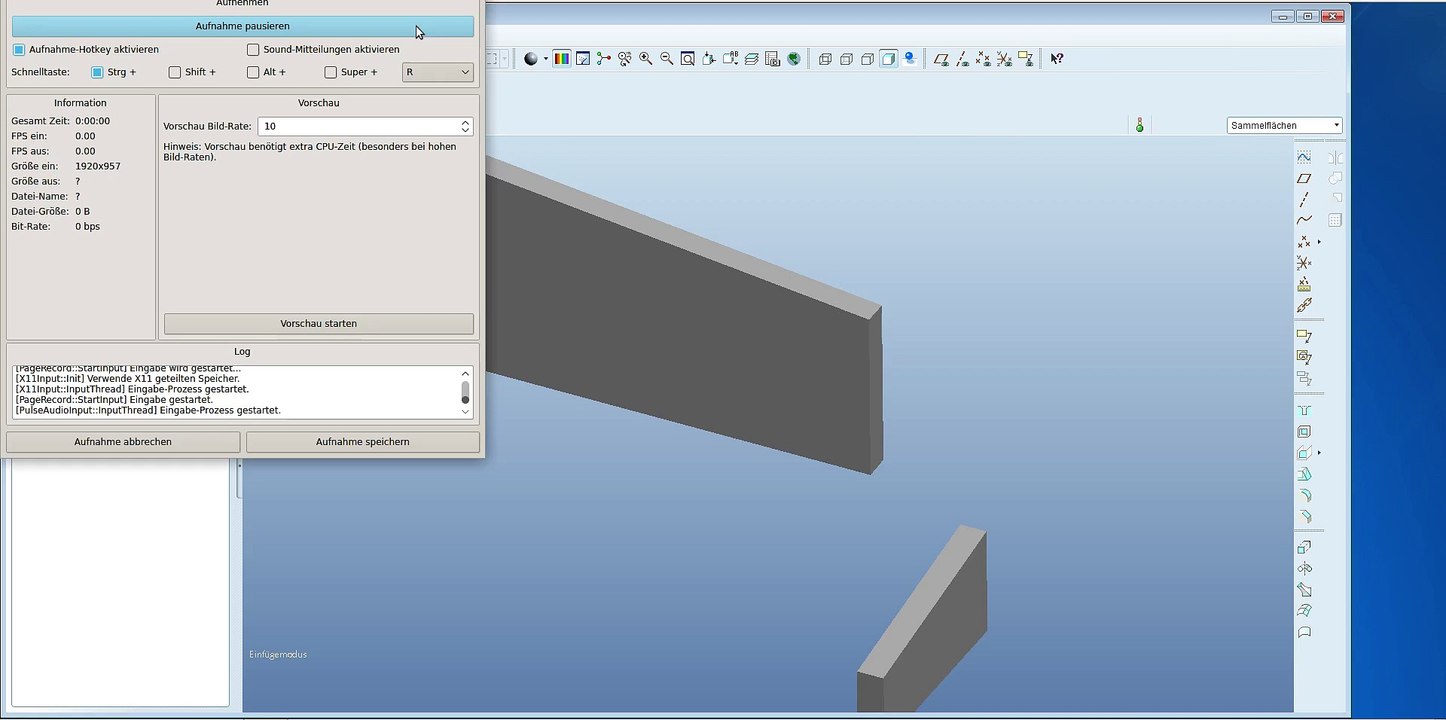This screenshot has height=720, width=1446.
Task: Click the context help arrow icon
Action: [x=1056, y=59]
